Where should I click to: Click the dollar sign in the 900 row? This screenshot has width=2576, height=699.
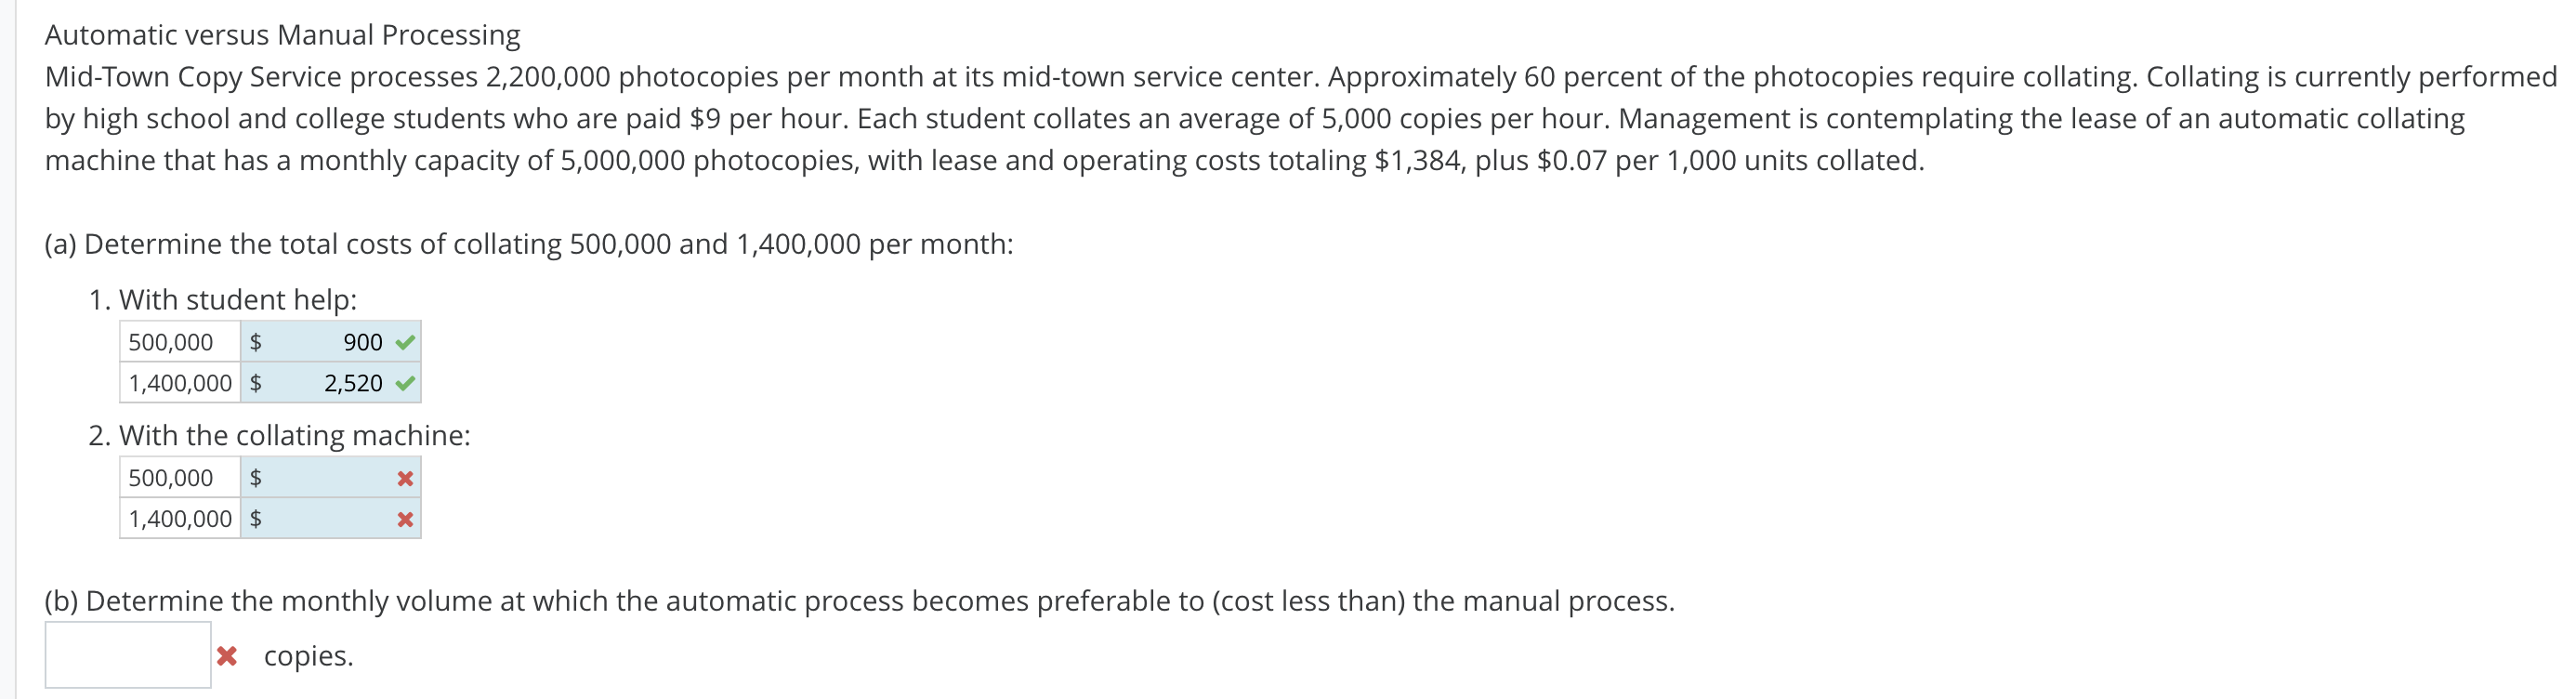click(x=256, y=342)
